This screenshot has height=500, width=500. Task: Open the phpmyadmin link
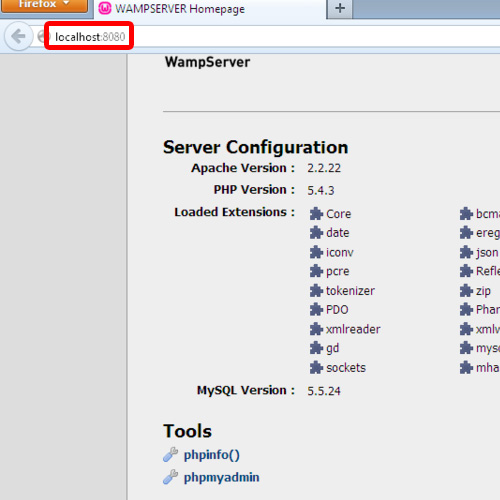click(221, 477)
